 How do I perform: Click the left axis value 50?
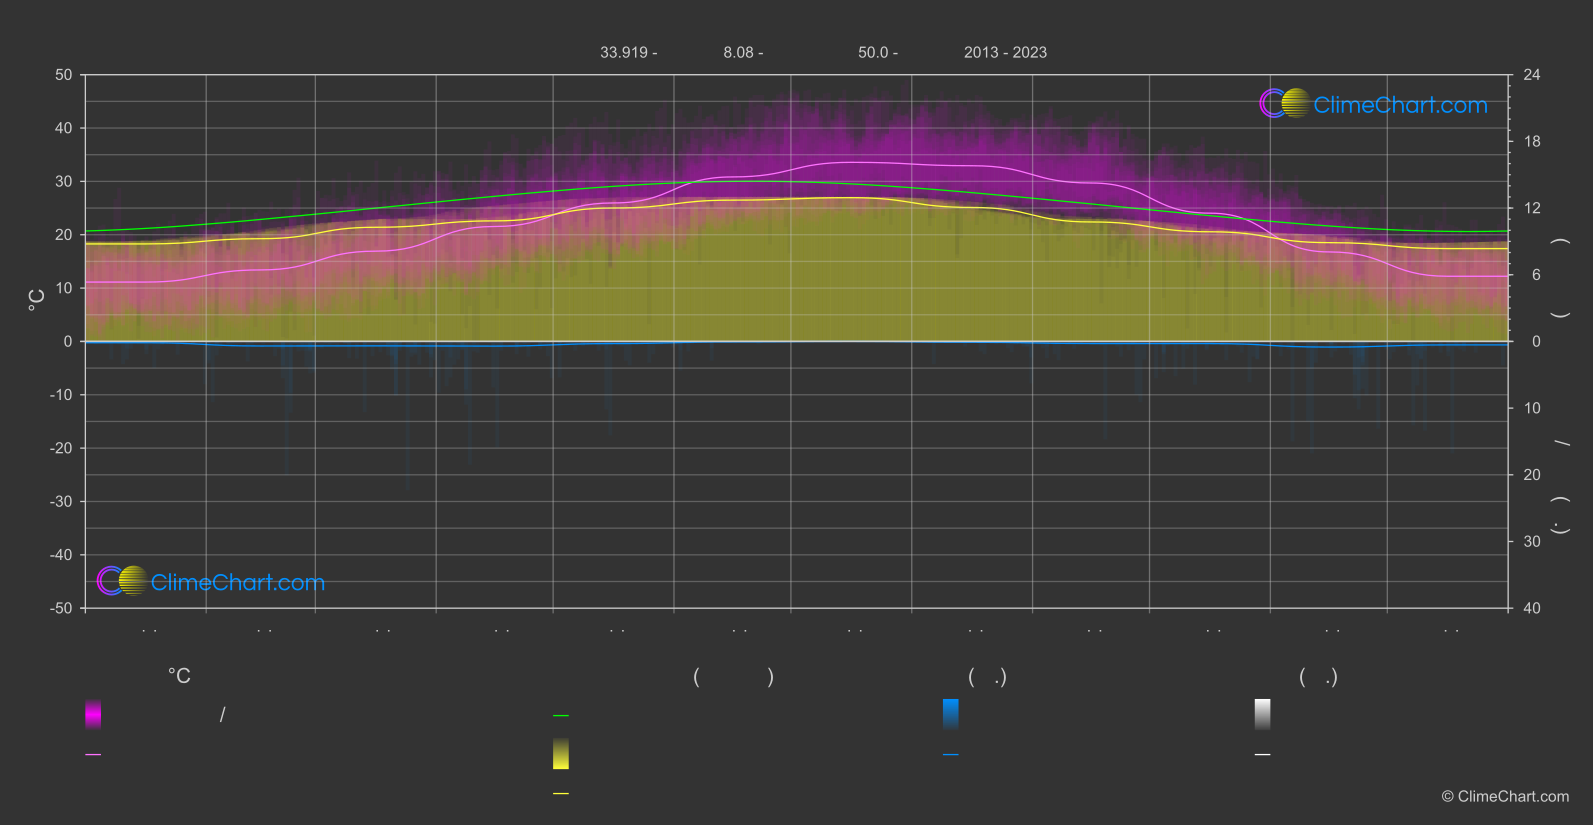click(x=64, y=75)
